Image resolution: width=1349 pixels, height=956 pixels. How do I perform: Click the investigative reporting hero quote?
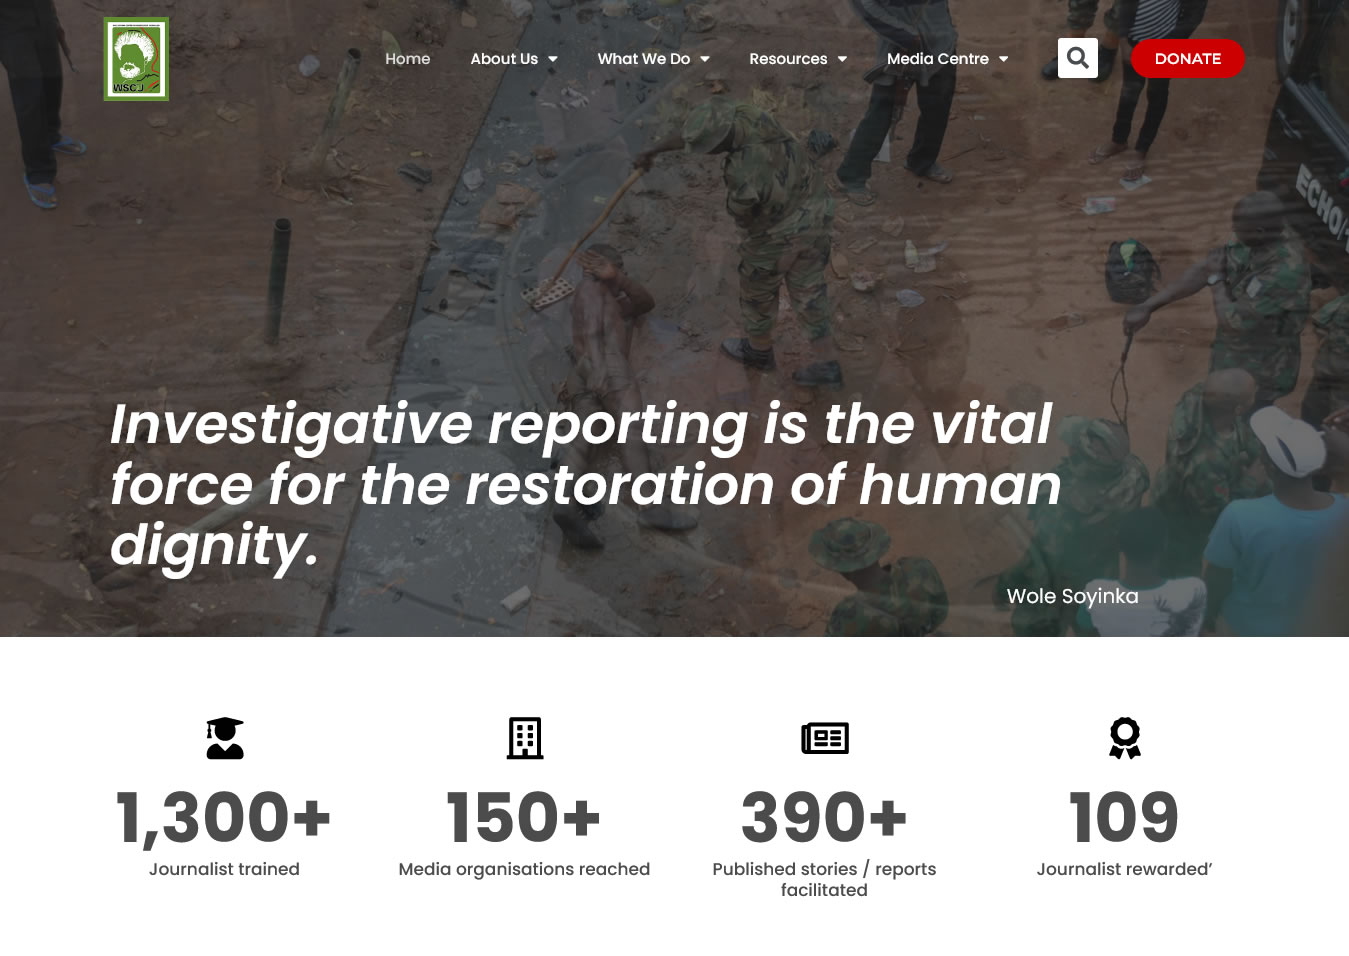[585, 485]
